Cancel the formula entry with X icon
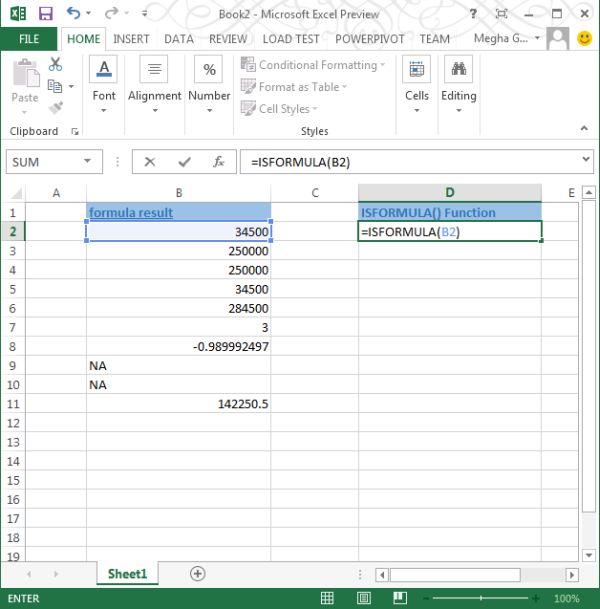600x609 pixels. (150, 162)
